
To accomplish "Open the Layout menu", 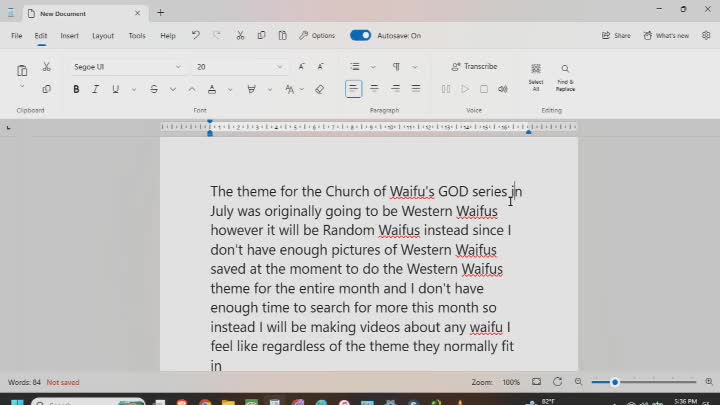I will point(103,35).
